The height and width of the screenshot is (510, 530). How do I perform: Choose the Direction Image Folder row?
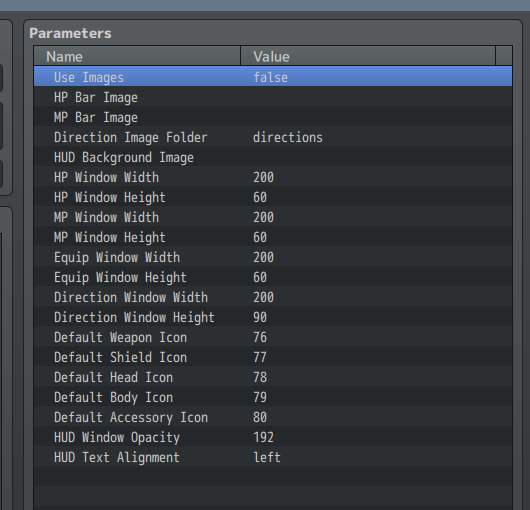click(273, 137)
